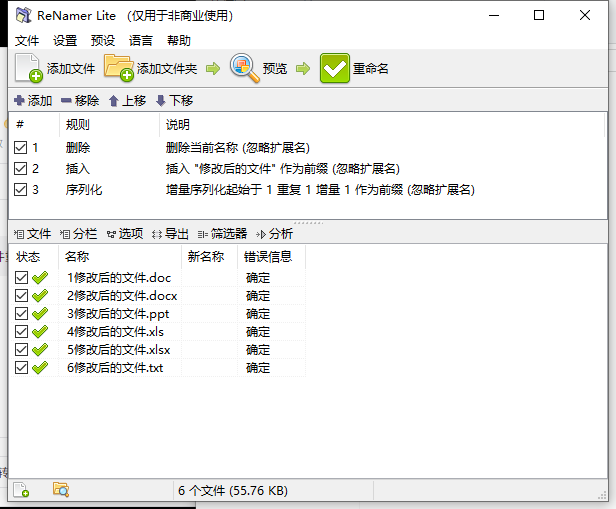This screenshot has height=509, width=616.
Task: Open the 分析 analyze dropdown
Action: click(x=274, y=234)
